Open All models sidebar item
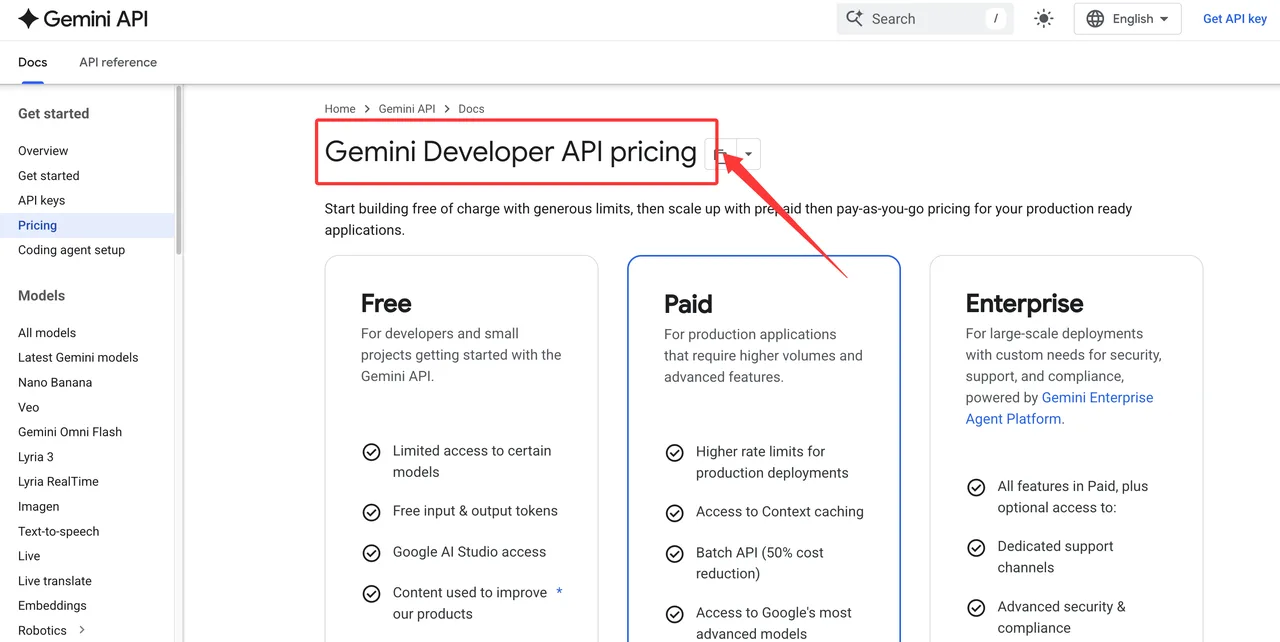The height and width of the screenshot is (642, 1280). click(x=47, y=333)
